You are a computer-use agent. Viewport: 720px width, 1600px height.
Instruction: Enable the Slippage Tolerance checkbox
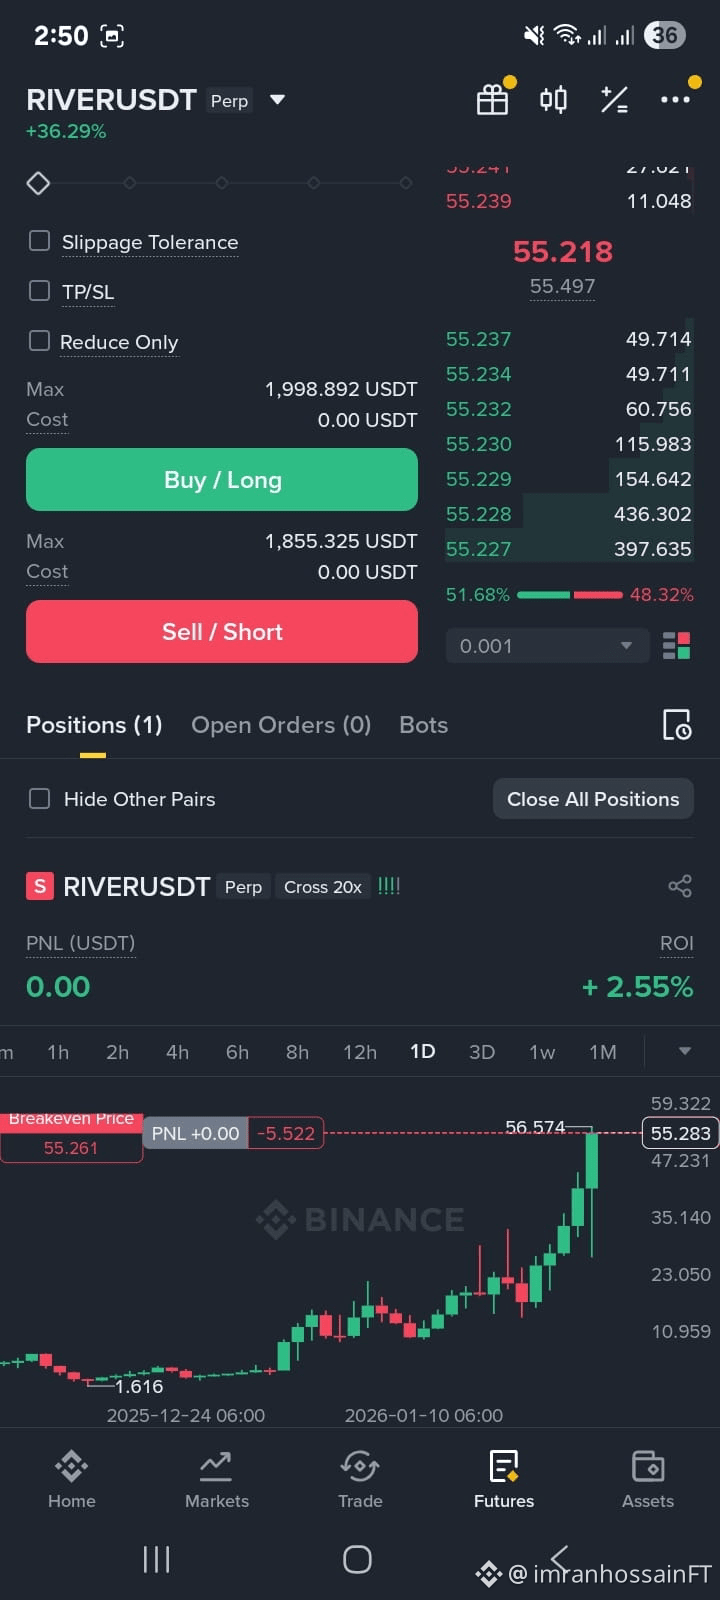point(39,241)
